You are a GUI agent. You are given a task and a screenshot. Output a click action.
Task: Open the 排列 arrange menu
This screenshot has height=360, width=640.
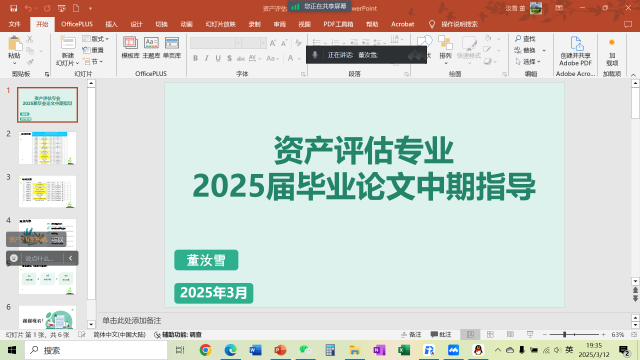tap(445, 49)
